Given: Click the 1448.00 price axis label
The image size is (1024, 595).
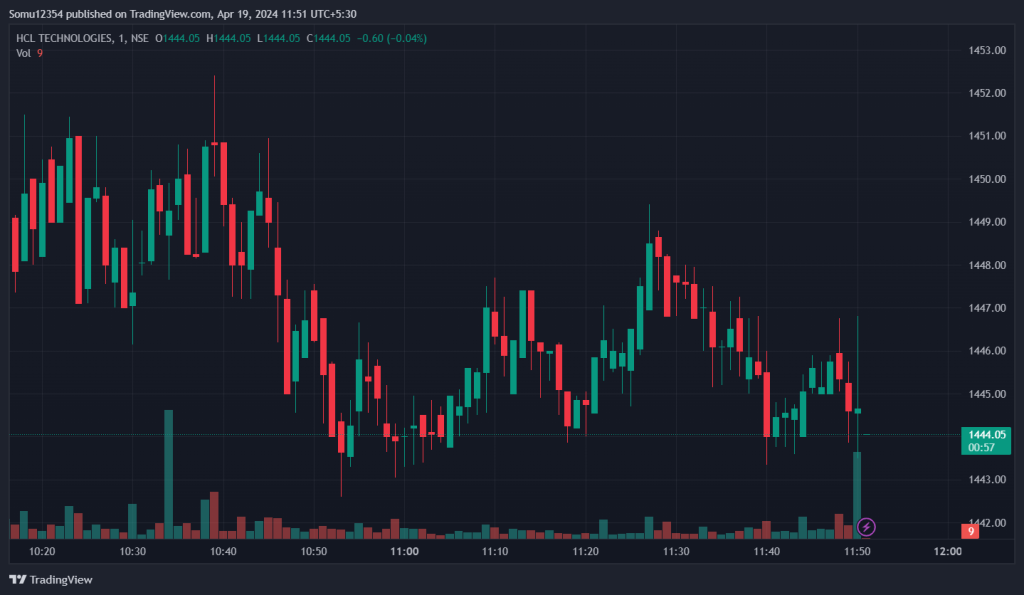Looking at the screenshot, I should (987, 265).
